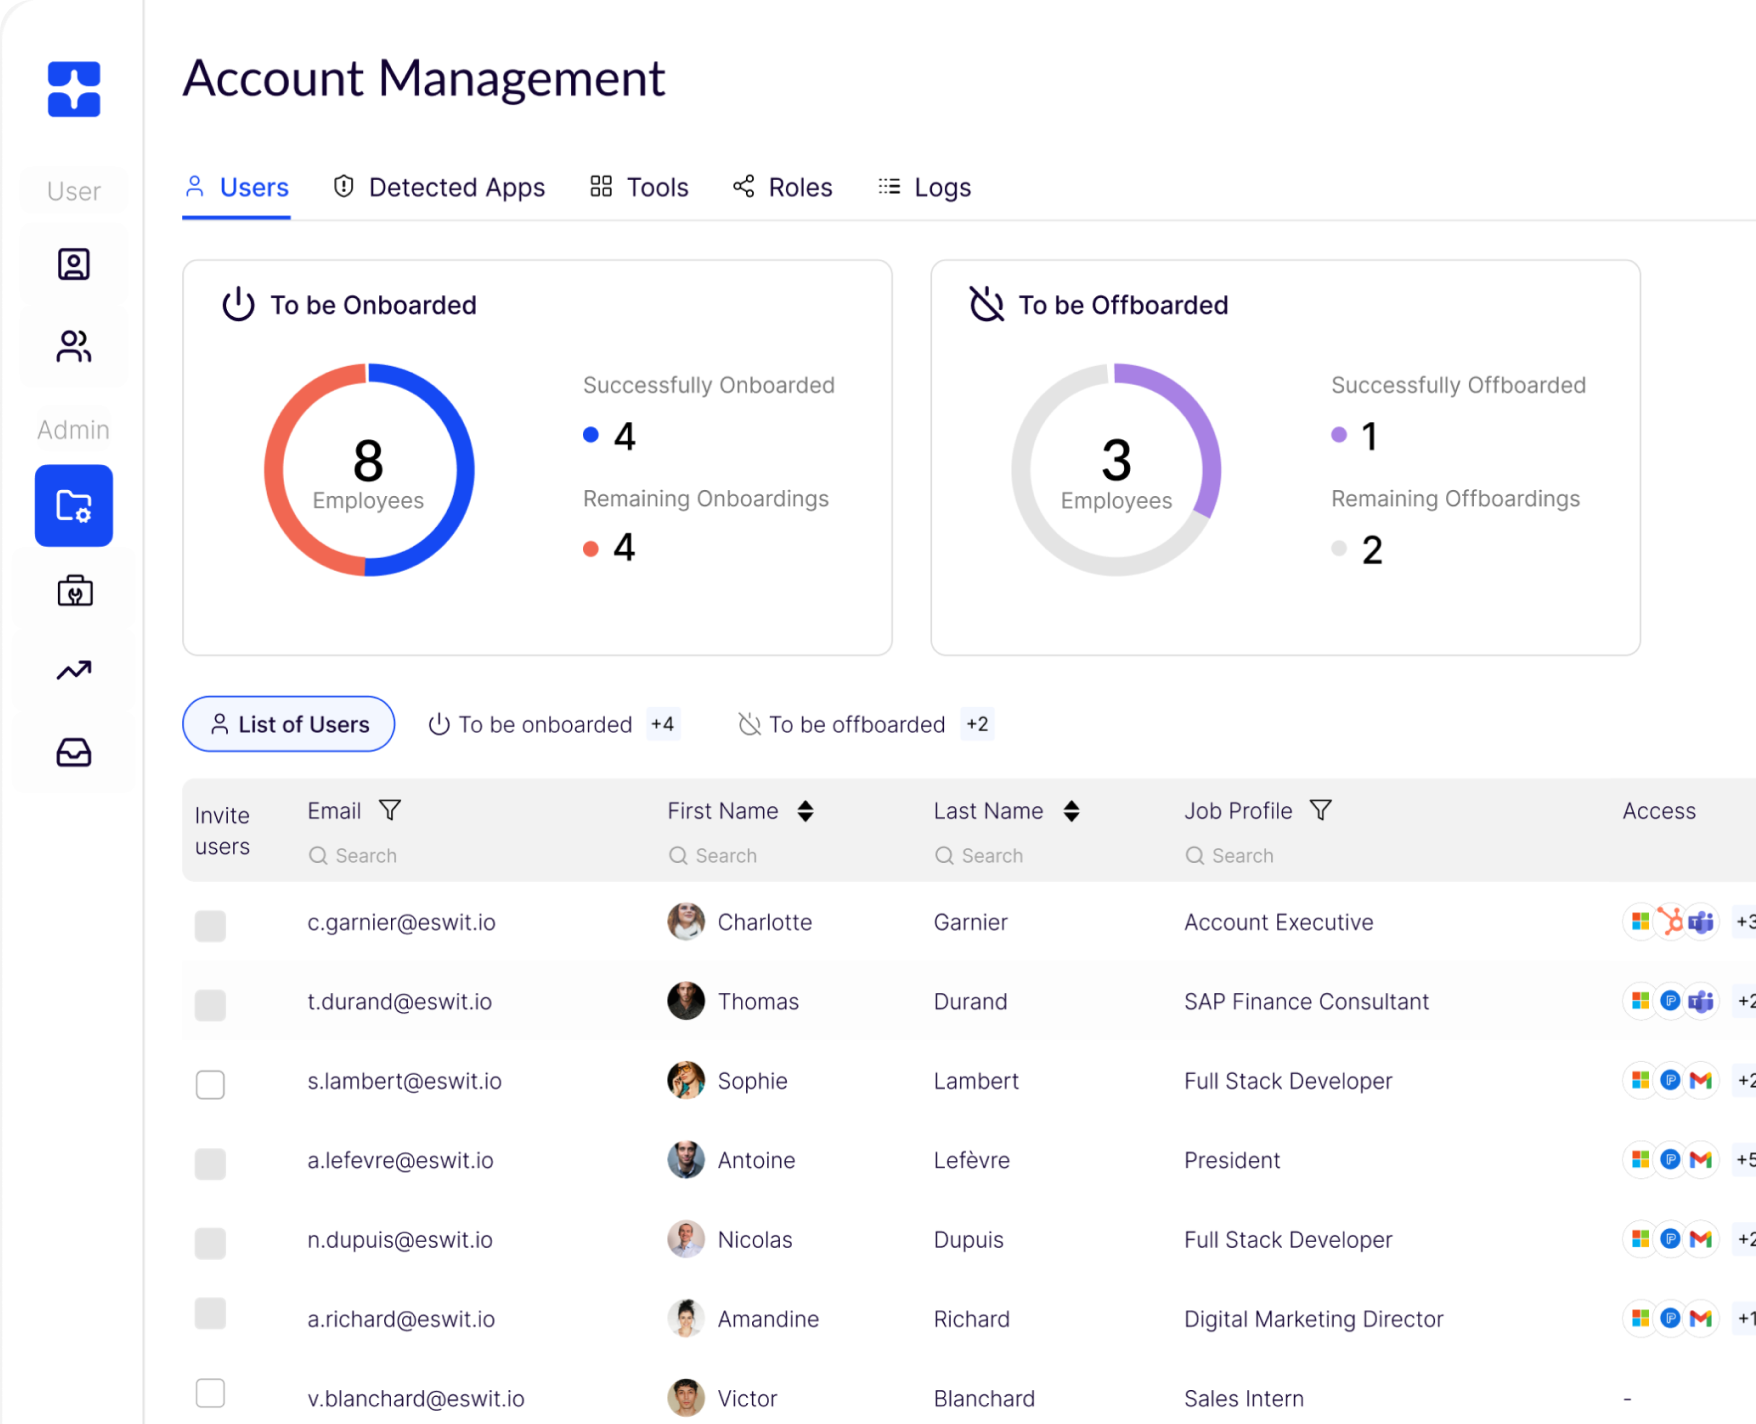Image resolution: width=1756 pixels, height=1424 pixels.
Task: Open the Email column filter
Action: tap(390, 810)
